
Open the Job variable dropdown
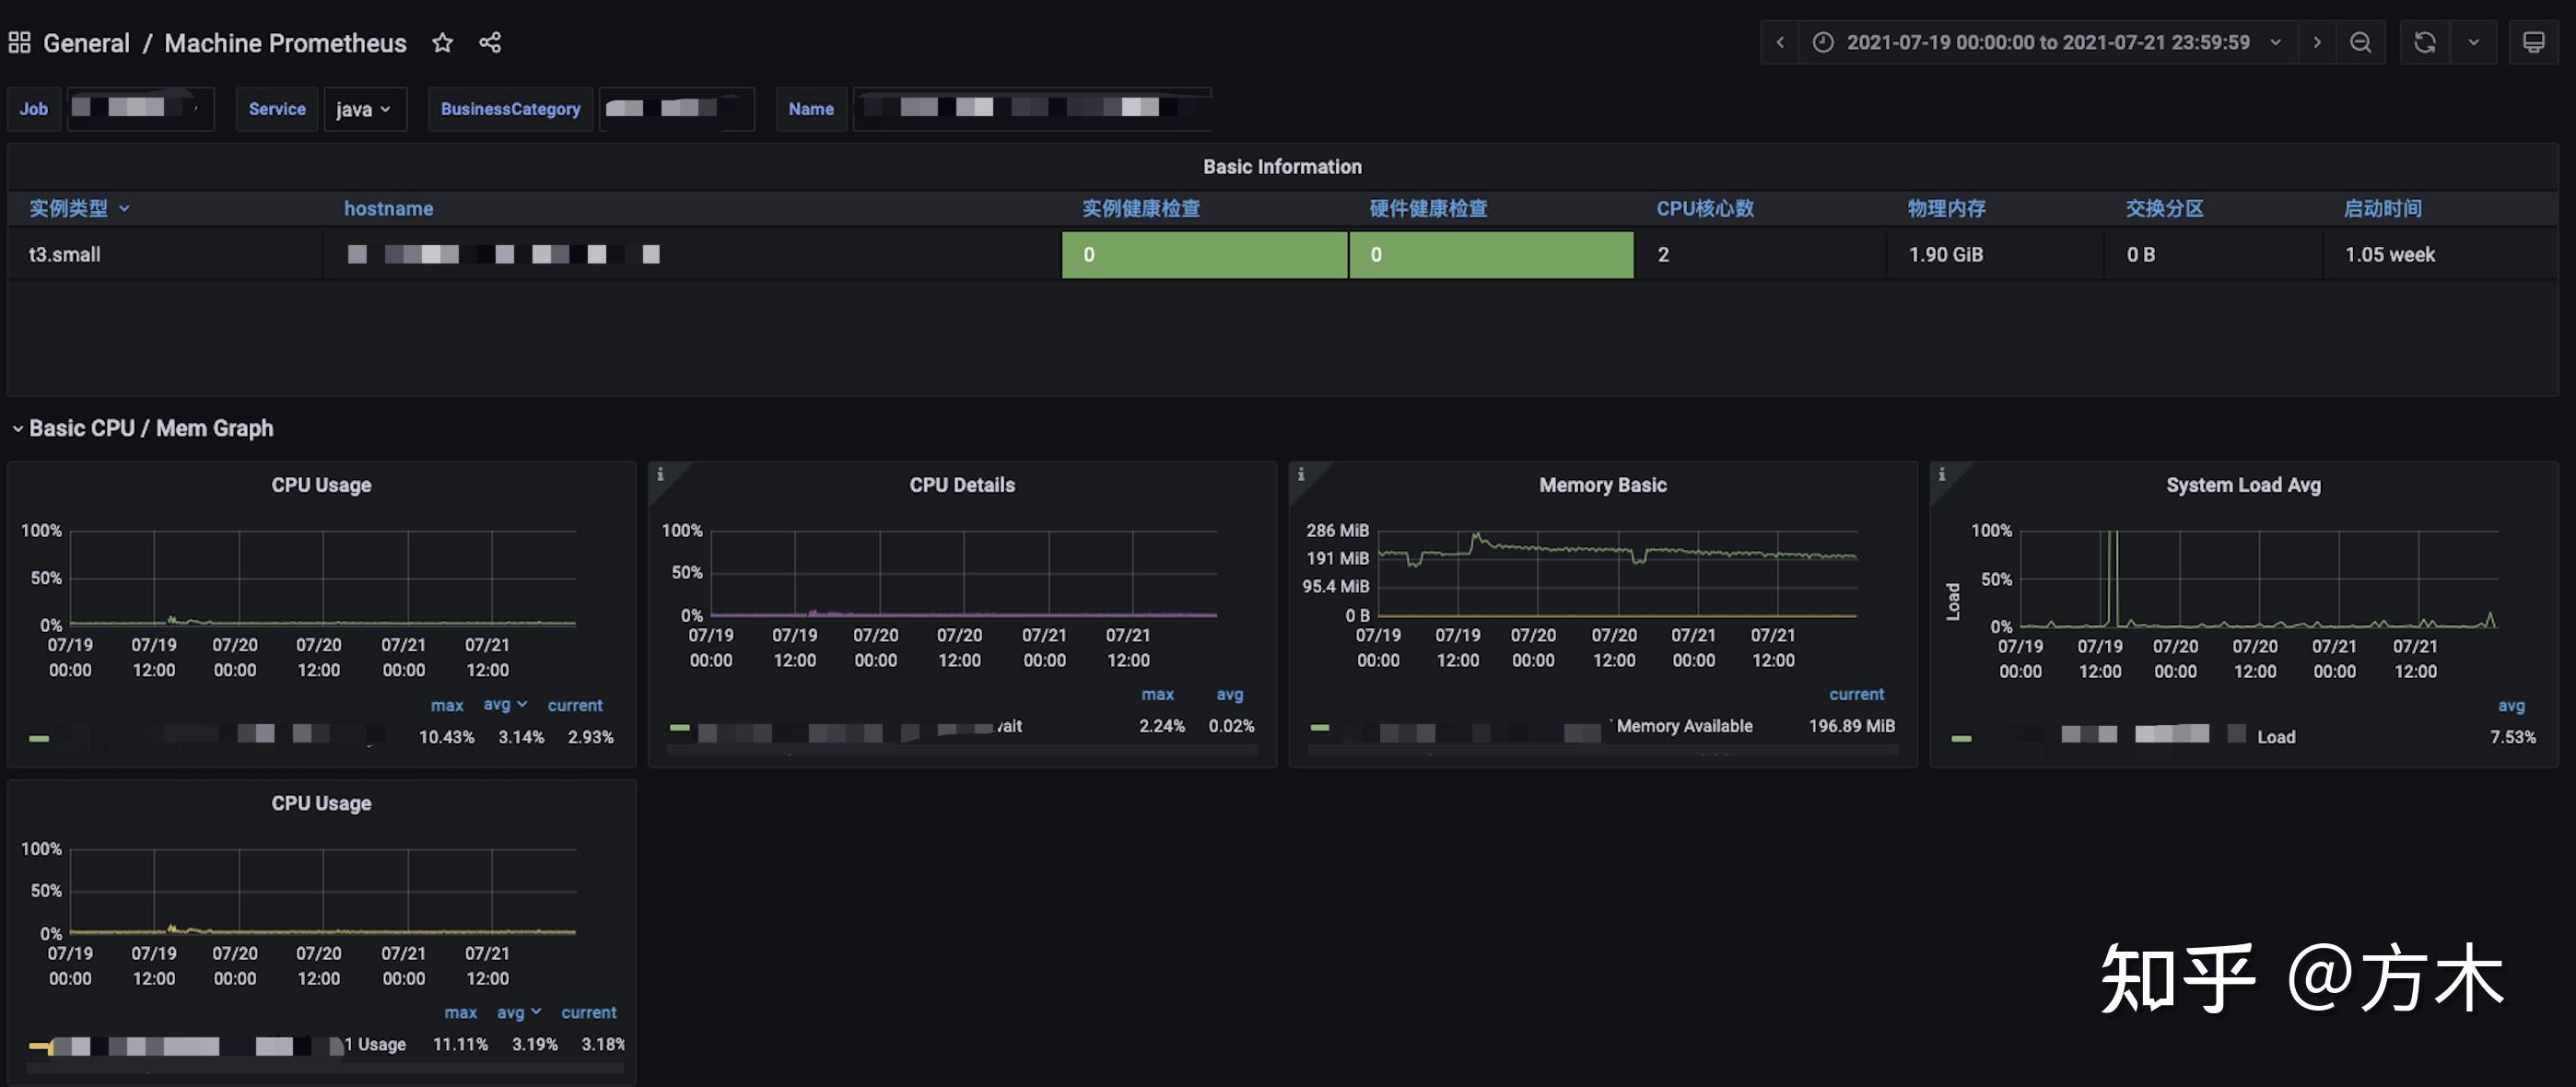pyautogui.click(x=140, y=109)
